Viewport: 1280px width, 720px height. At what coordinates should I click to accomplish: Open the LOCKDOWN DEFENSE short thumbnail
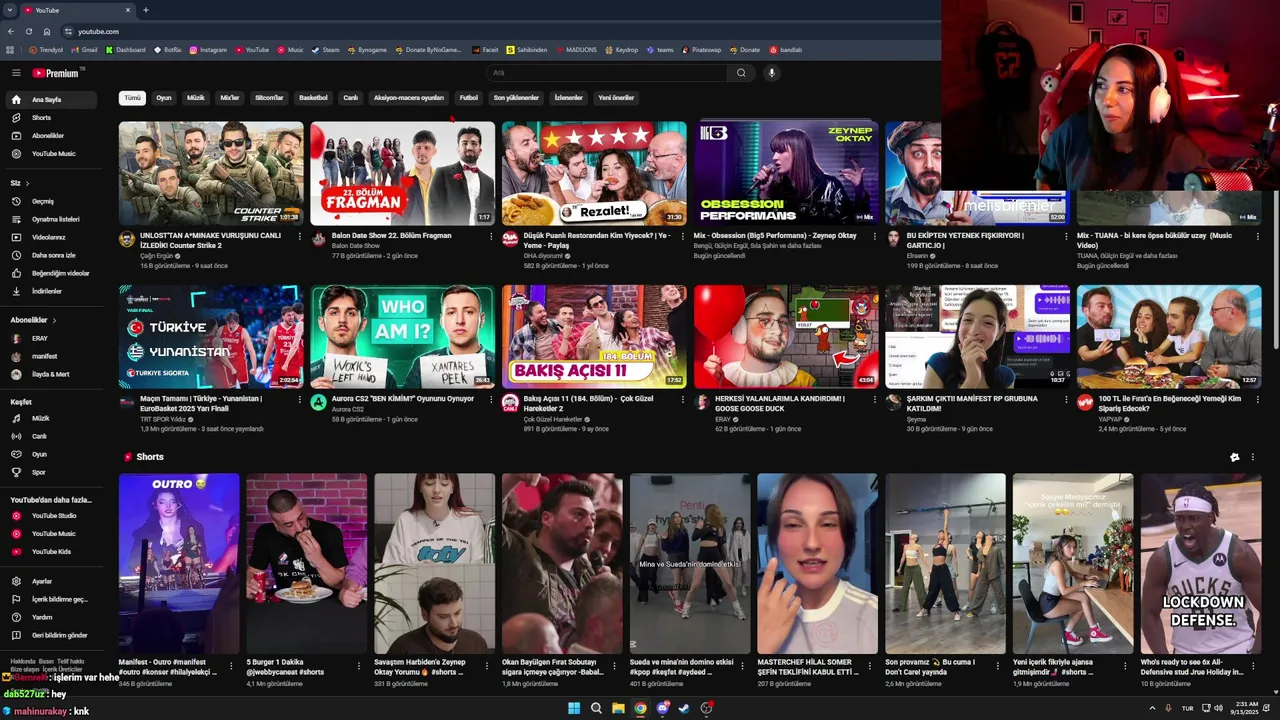tap(1201, 563)
